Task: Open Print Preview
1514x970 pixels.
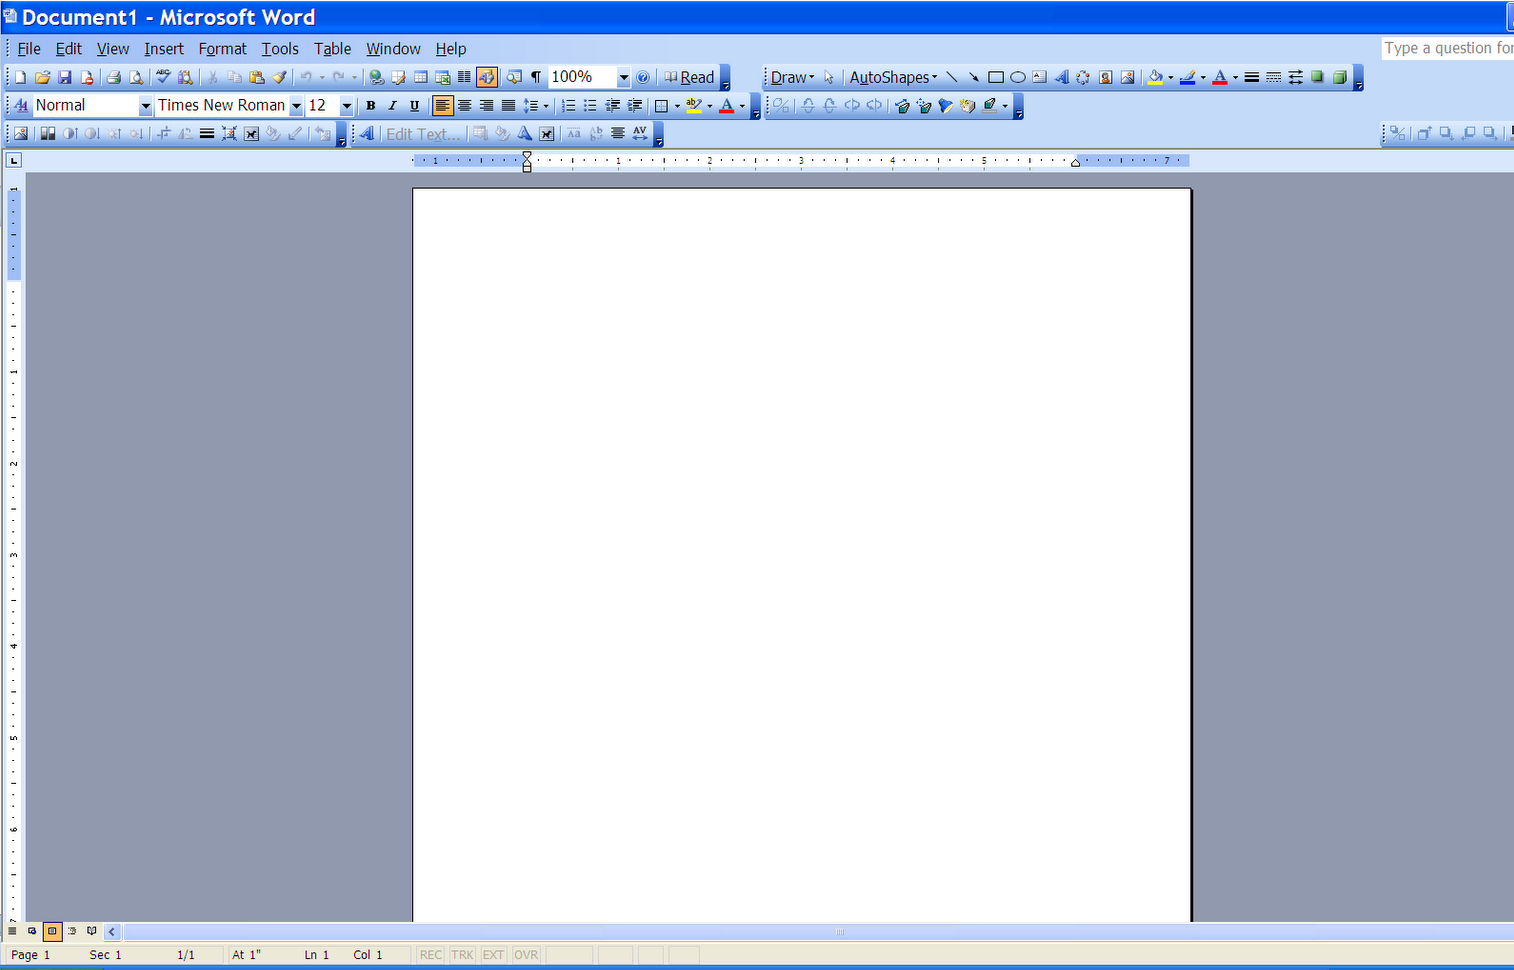Action: tap(136, 77)
